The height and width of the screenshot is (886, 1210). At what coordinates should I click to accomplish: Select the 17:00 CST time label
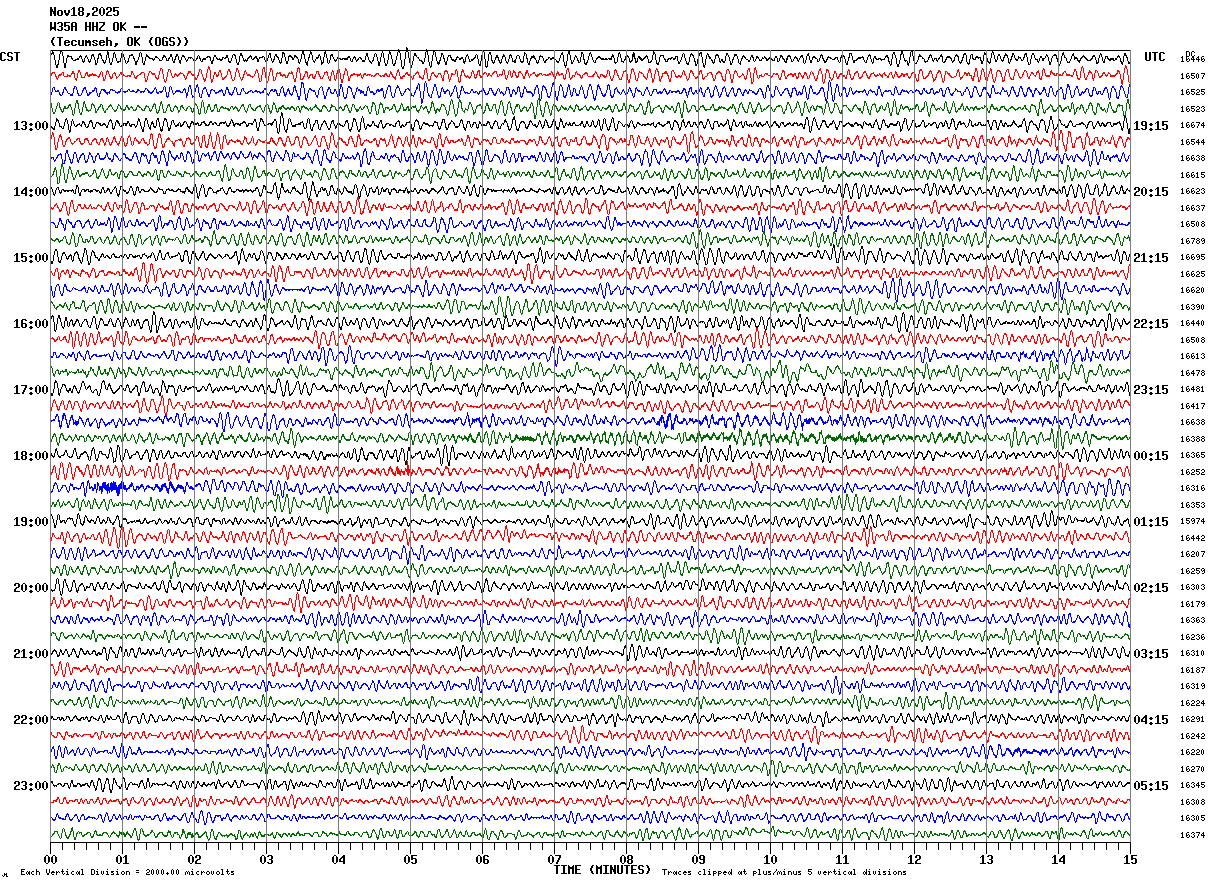pyautogui.click(x=31, y=390)
